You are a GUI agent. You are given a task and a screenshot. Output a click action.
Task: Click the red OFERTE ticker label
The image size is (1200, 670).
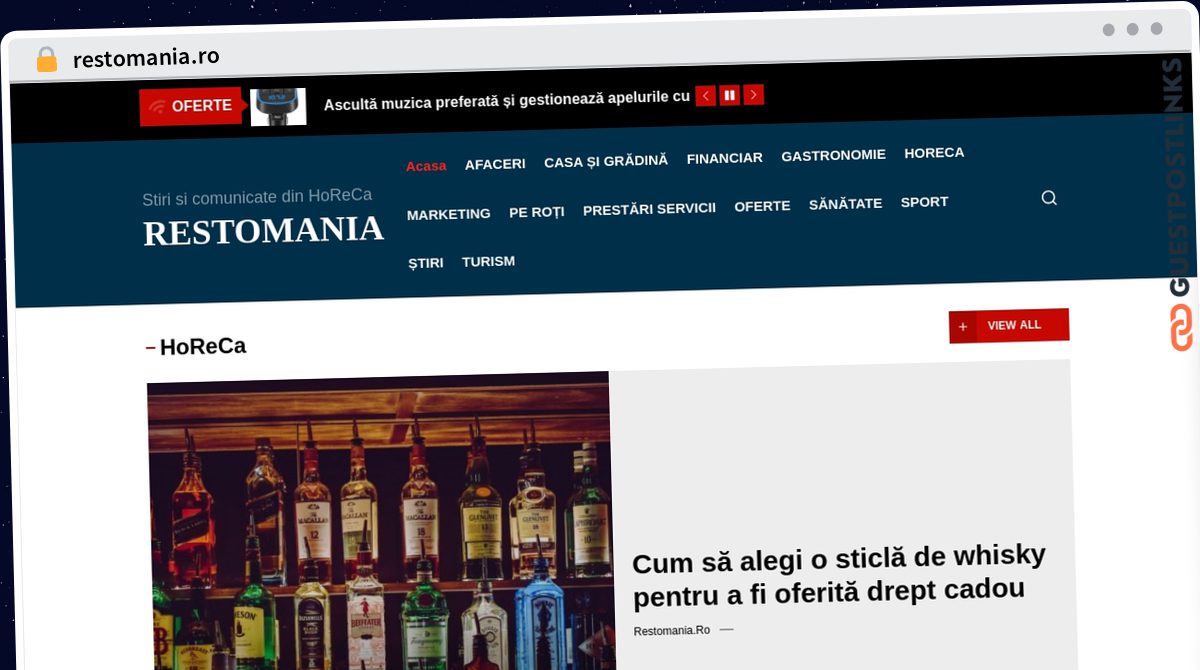pyautogui.click(x=191, y=106)
